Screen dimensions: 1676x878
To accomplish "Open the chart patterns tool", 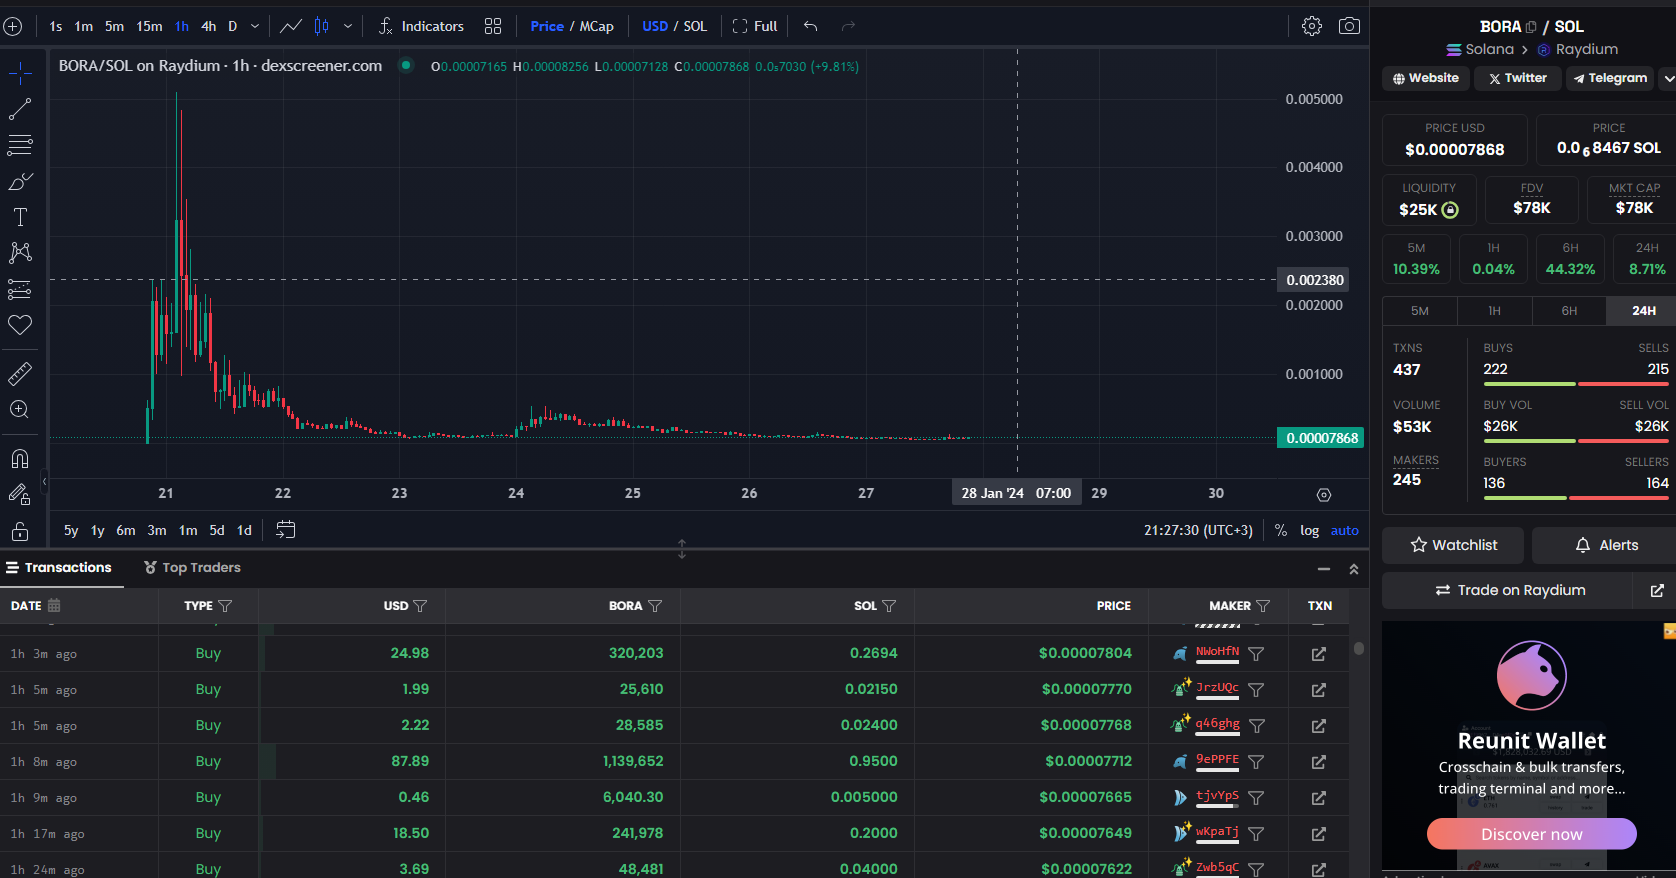I will pyautogui.click(x=20, y=252).
